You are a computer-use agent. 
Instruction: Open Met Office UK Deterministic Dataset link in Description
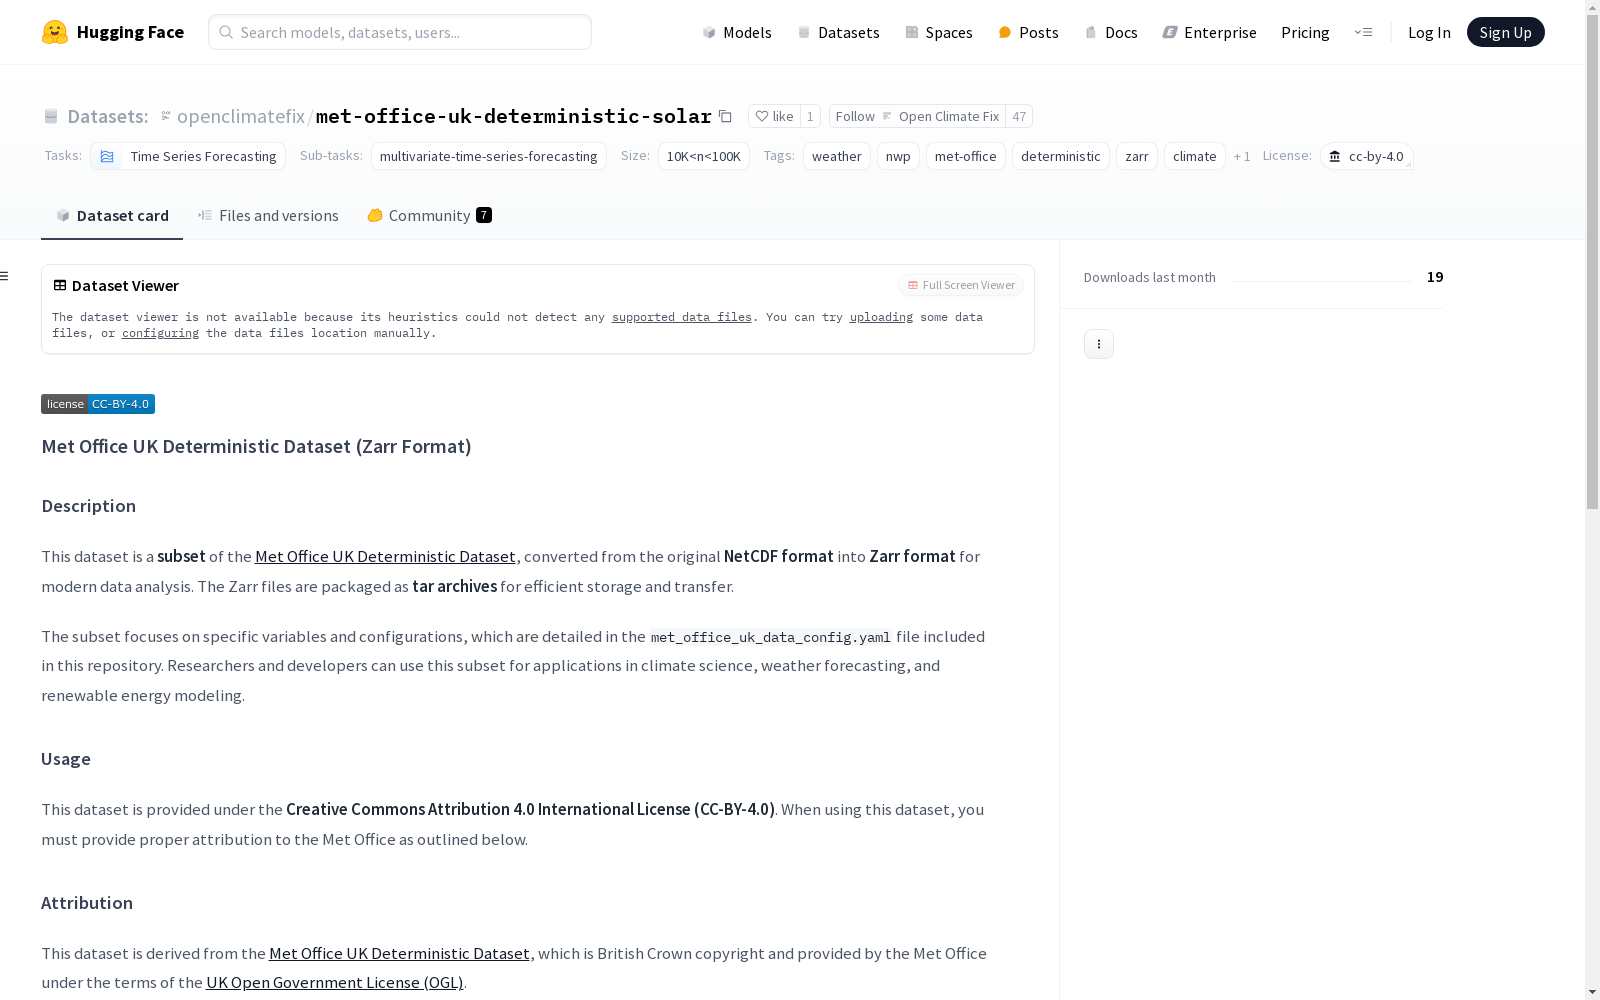[385, 556]
